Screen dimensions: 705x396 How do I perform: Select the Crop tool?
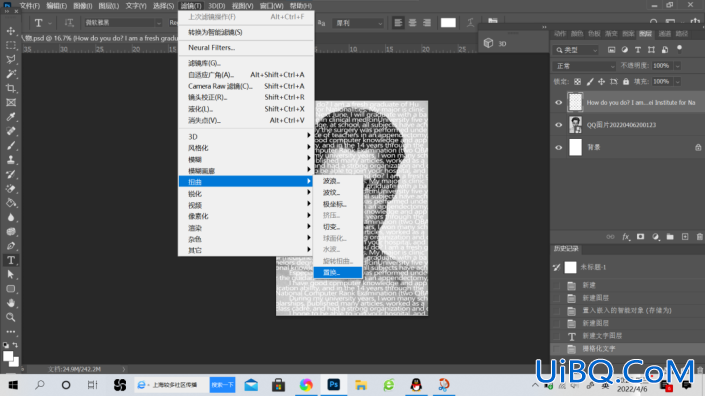[x=11, y=89]
